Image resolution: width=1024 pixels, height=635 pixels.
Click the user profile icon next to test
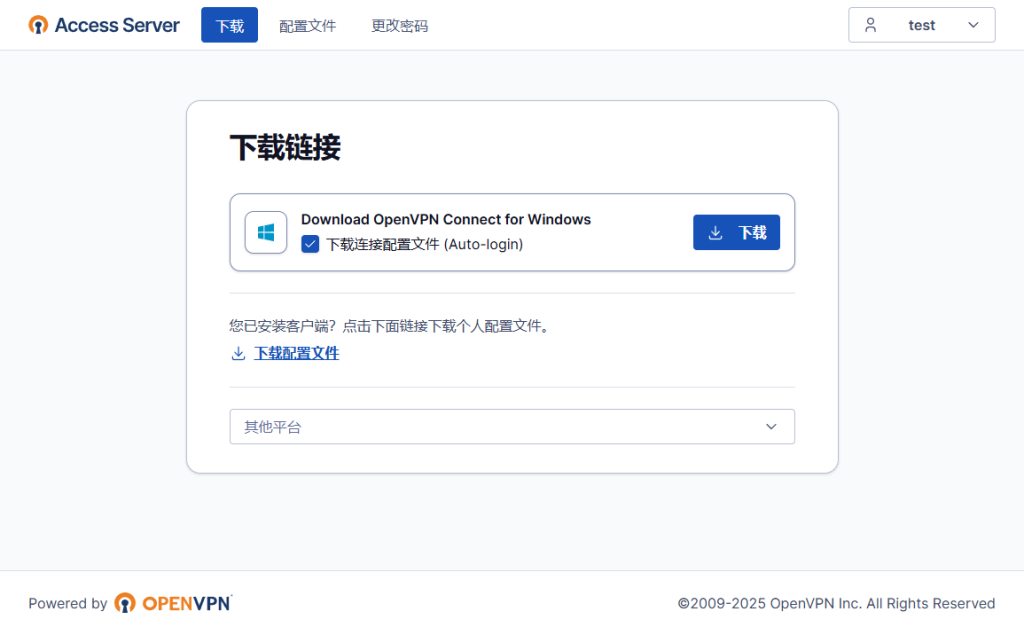870,25
